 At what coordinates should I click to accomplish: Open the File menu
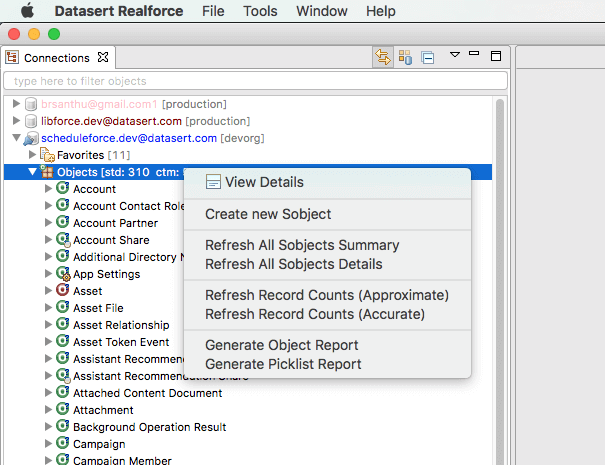pyautogui.click(x=213, y=11)
